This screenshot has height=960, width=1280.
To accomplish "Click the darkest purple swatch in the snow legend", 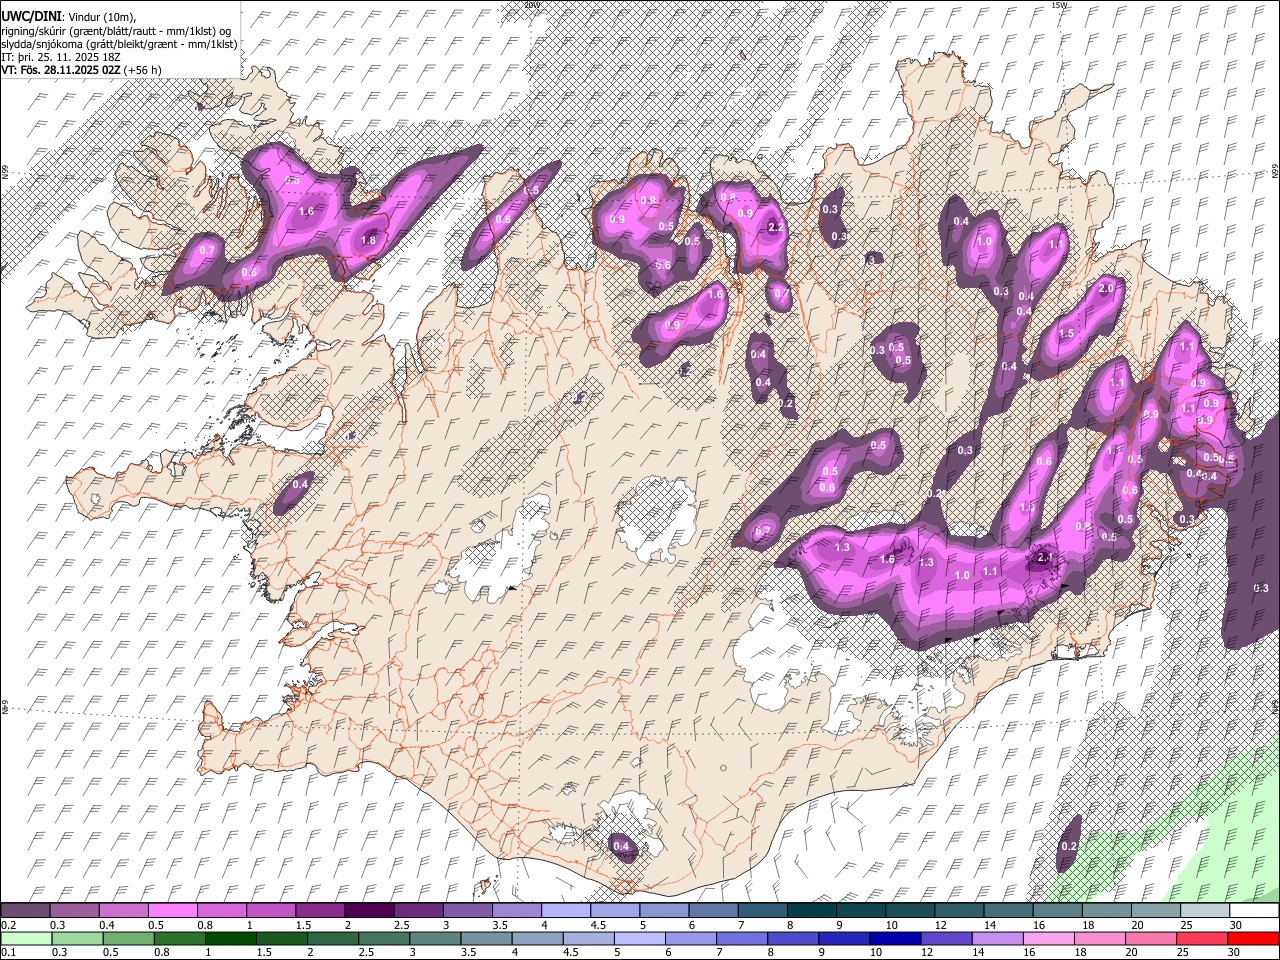I will pos(368,911).
